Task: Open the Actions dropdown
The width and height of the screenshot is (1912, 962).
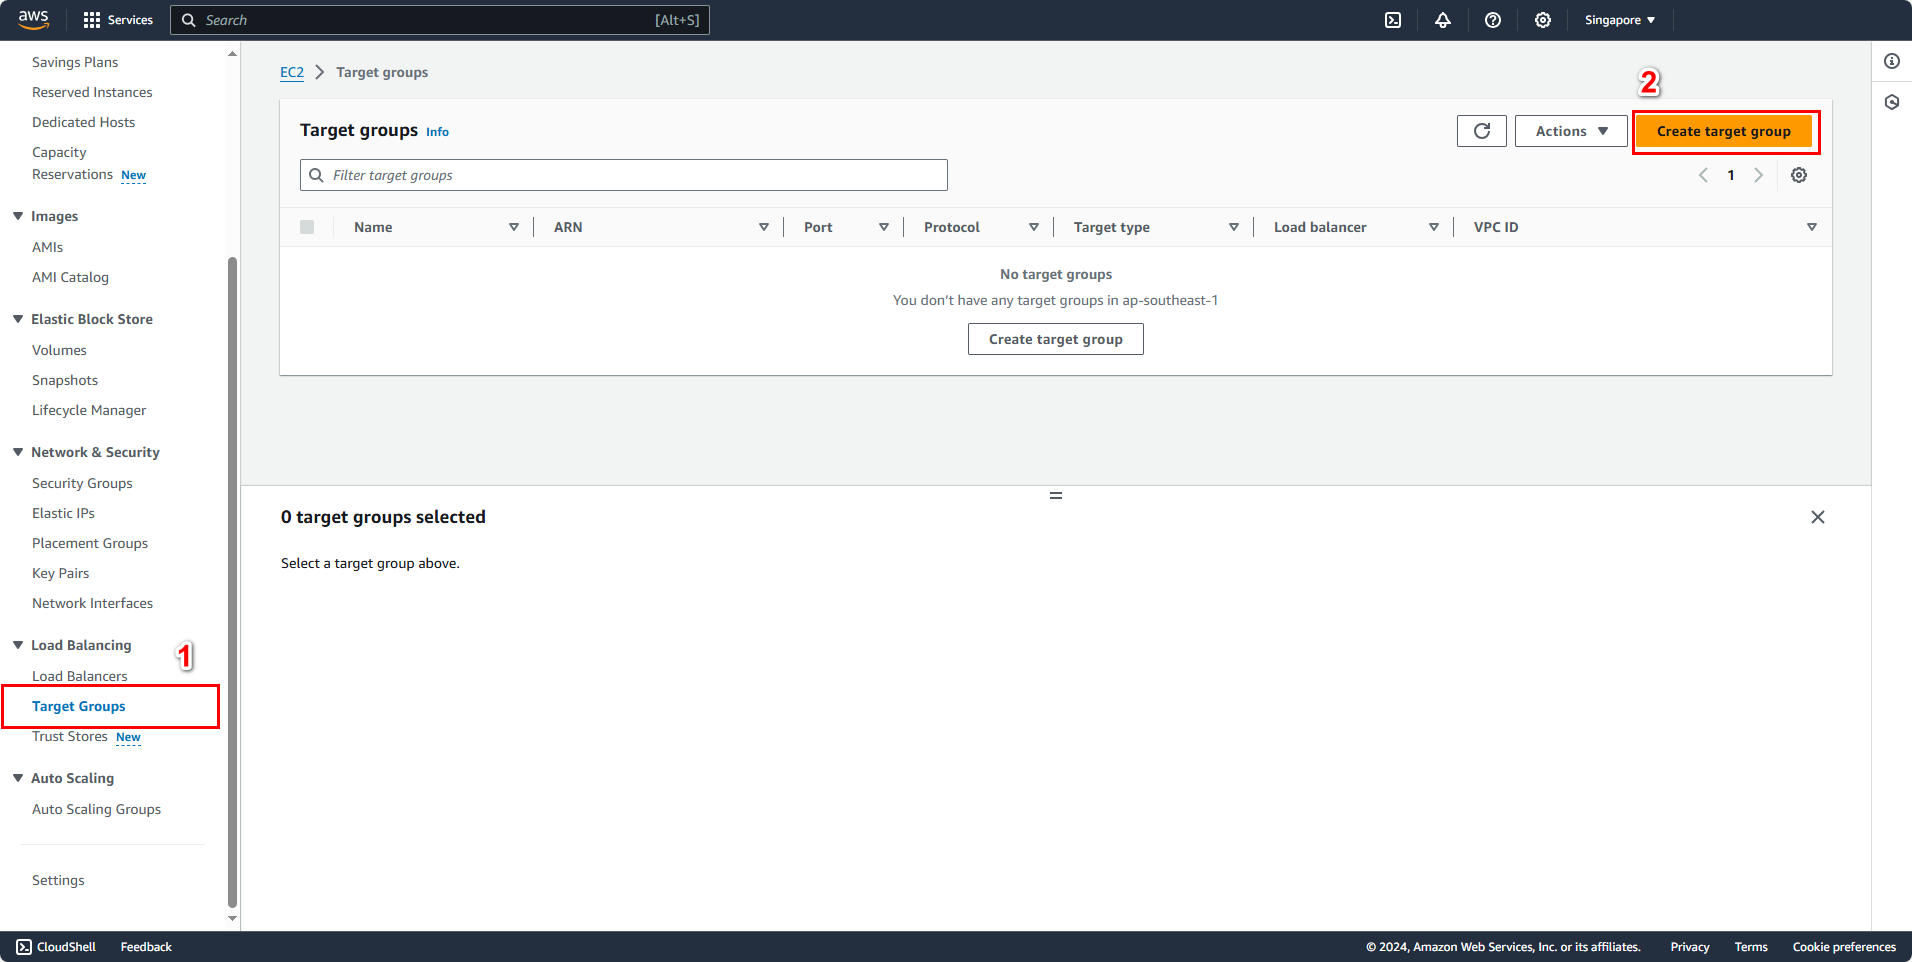Action: (x=1570, y=130)
